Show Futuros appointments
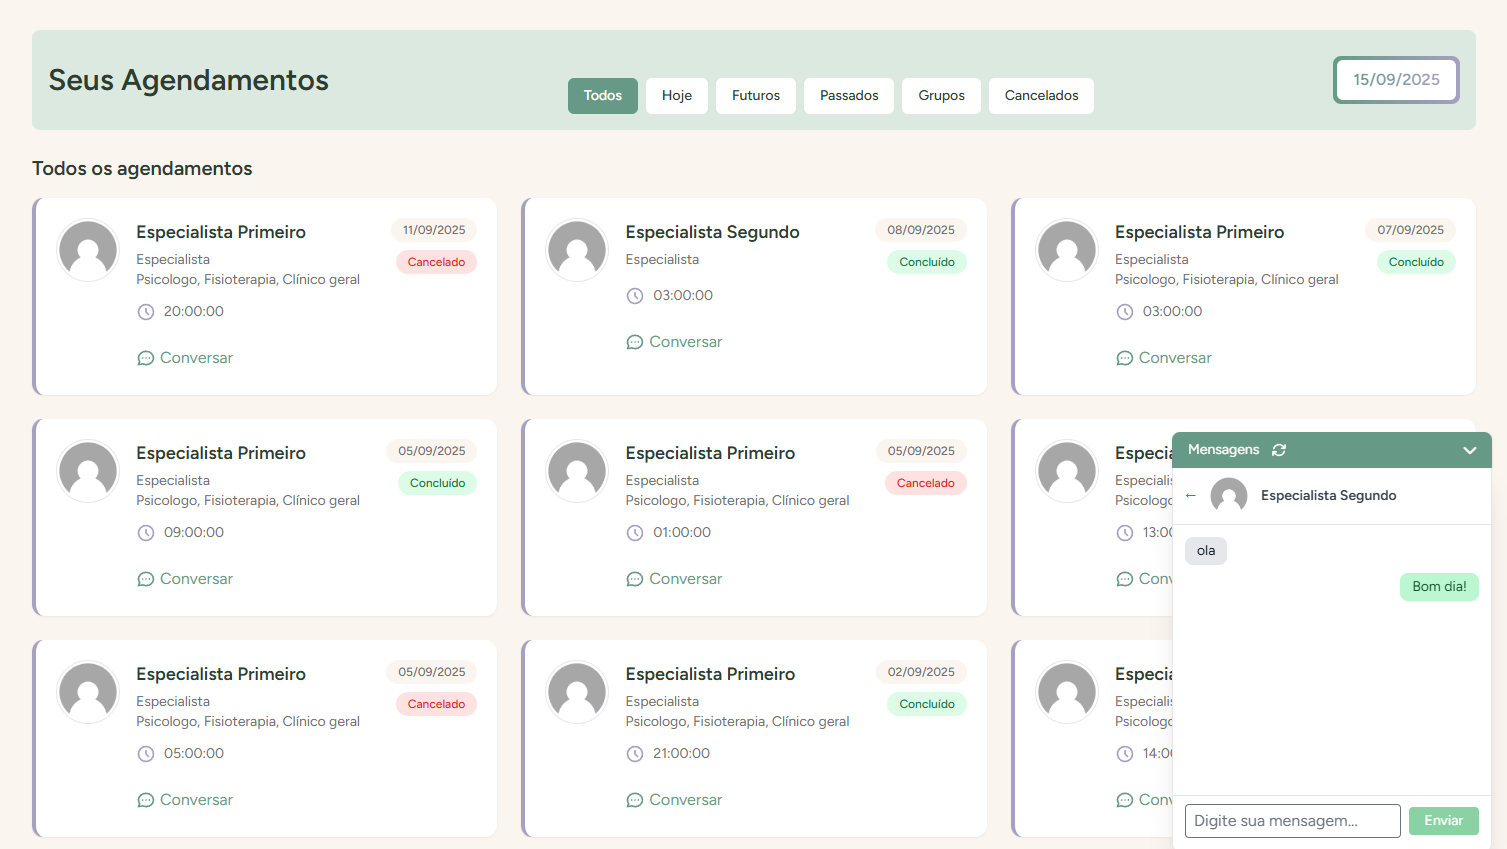 pyautogui.click(x=756, y=96)
